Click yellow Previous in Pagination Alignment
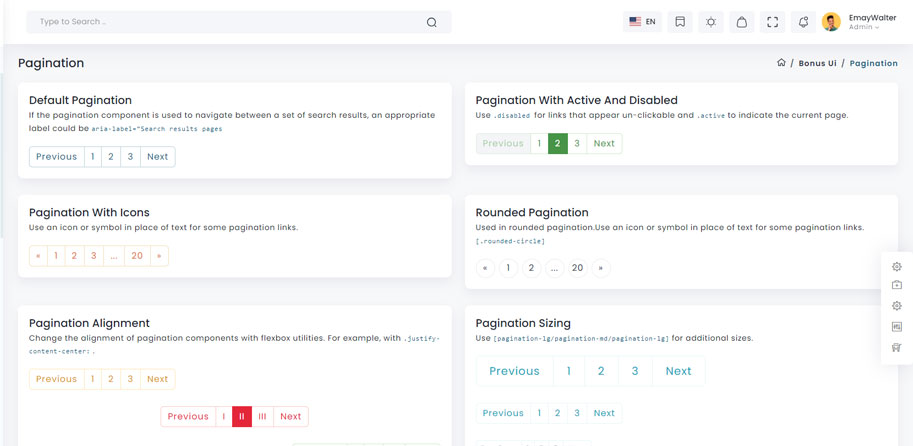 [56, 379]
